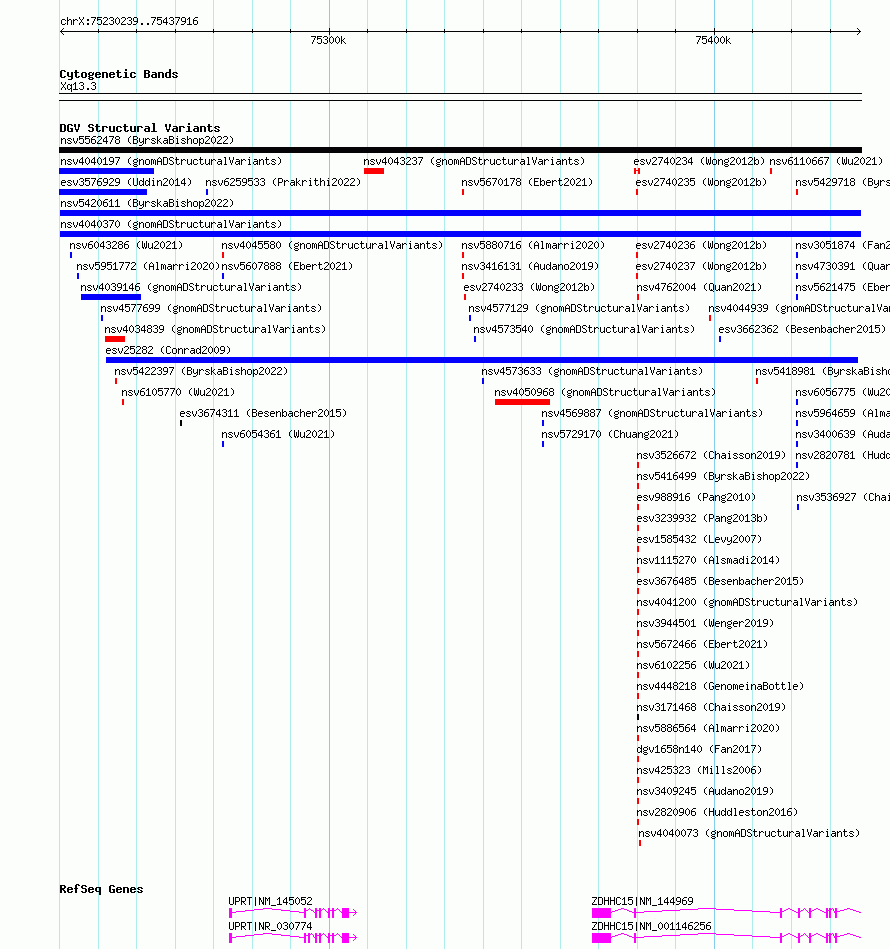Click the 75400k ruler mark

pos(713,40)
